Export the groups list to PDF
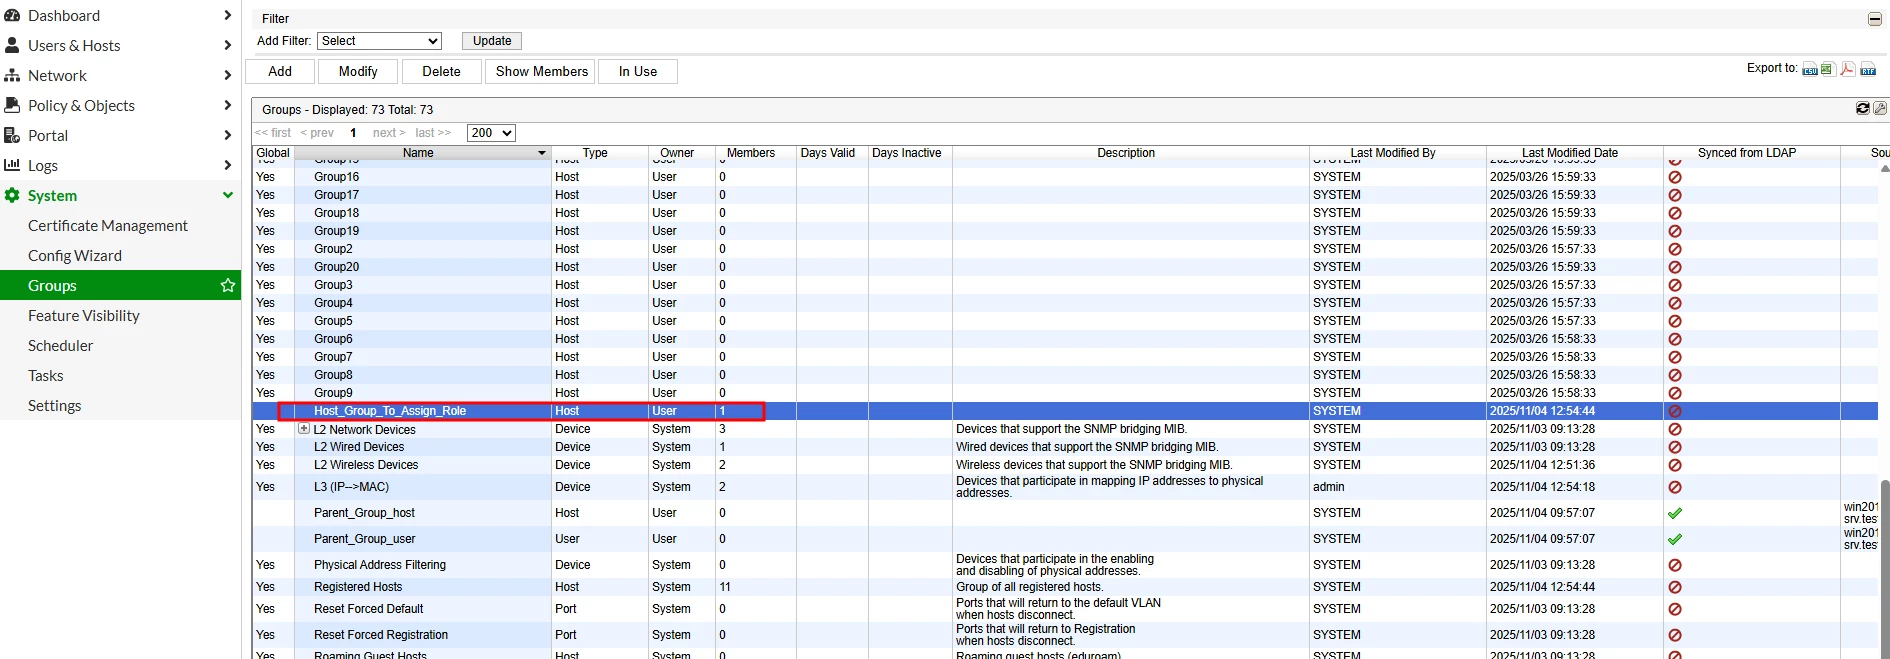The image size is (1890, 659). 1848,69
